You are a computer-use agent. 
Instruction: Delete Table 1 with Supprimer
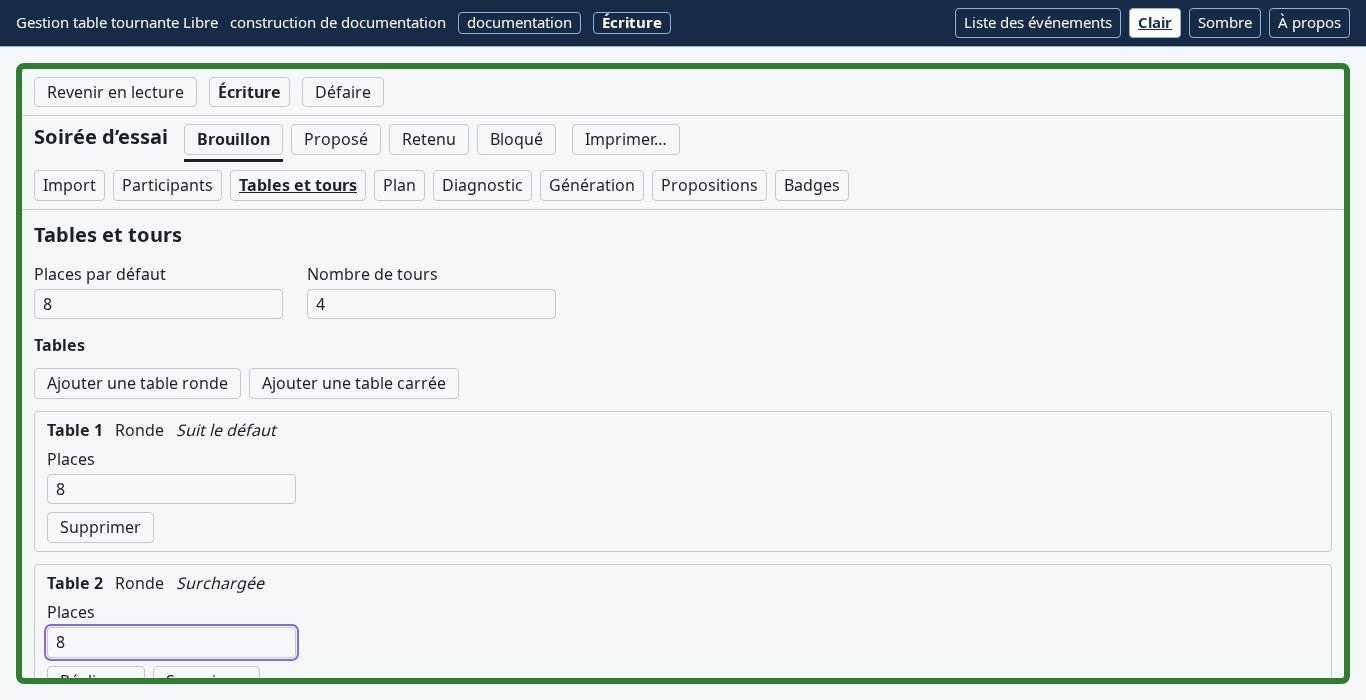click(x=100, y=527)
